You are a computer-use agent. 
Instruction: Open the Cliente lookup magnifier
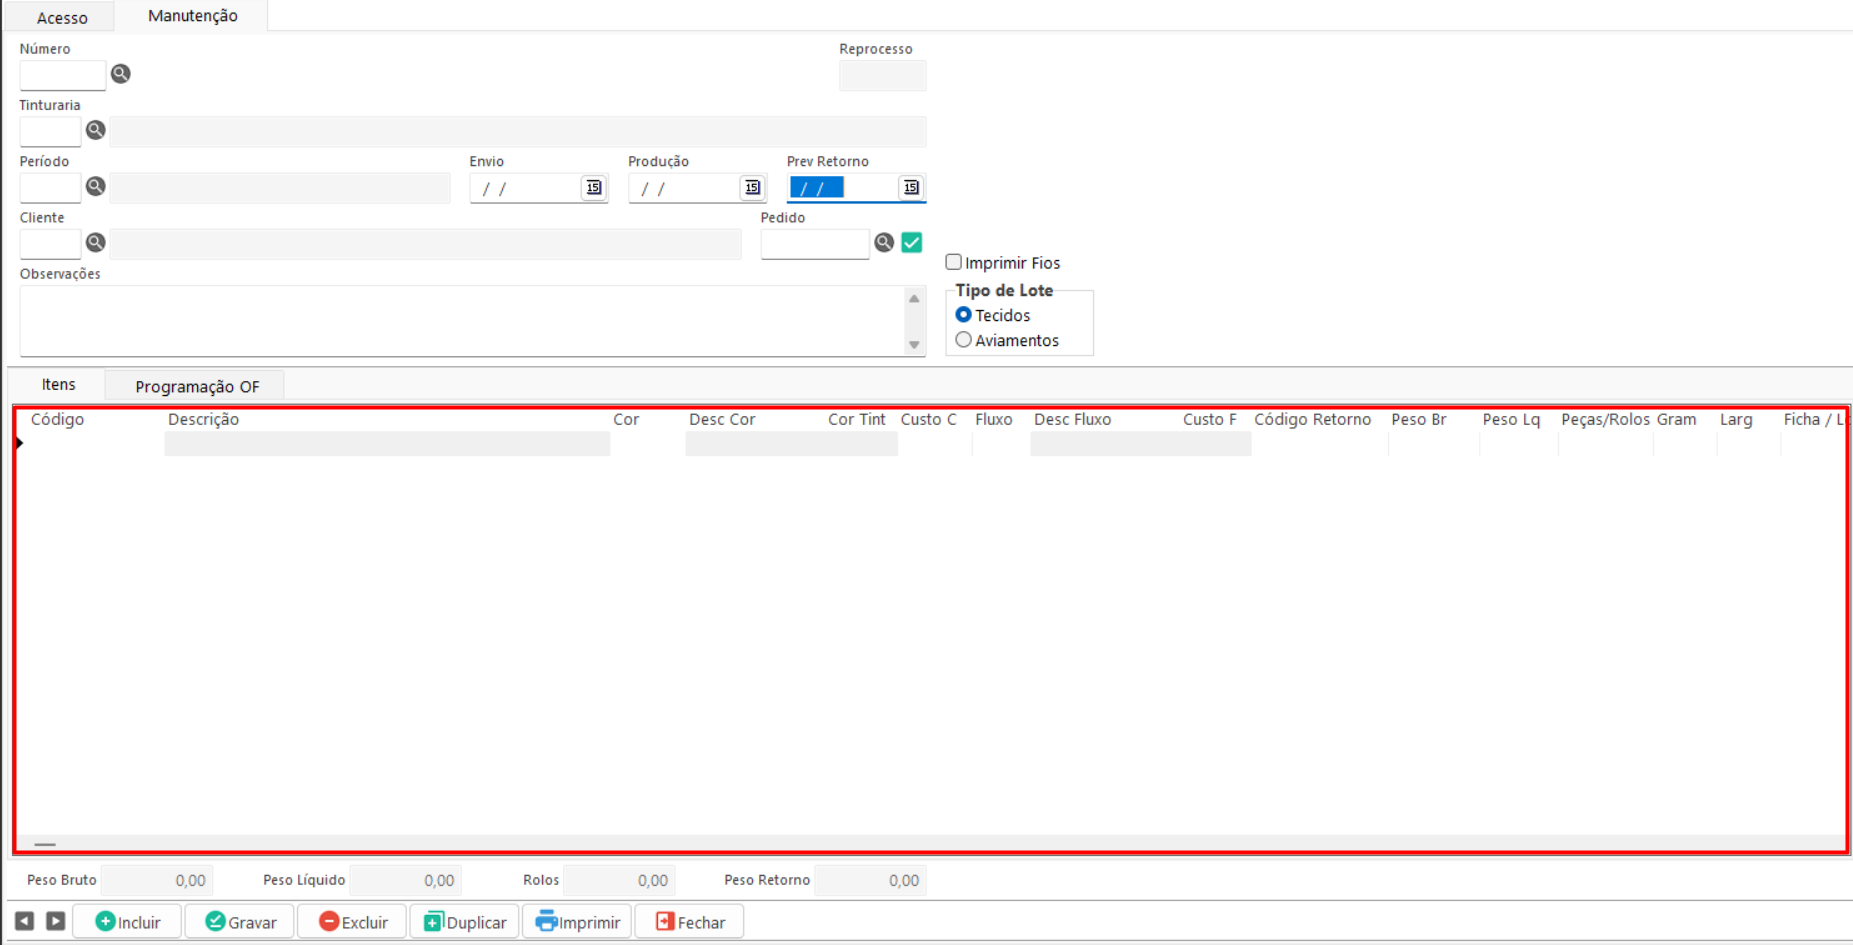tap(95, 242)
